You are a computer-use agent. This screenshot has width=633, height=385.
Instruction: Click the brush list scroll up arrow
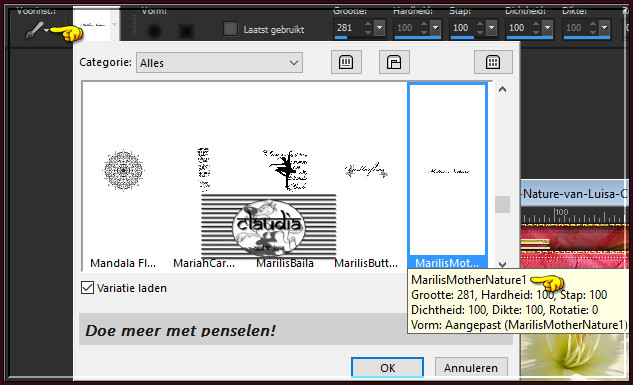pyautogui.click(x=502, y=90)
